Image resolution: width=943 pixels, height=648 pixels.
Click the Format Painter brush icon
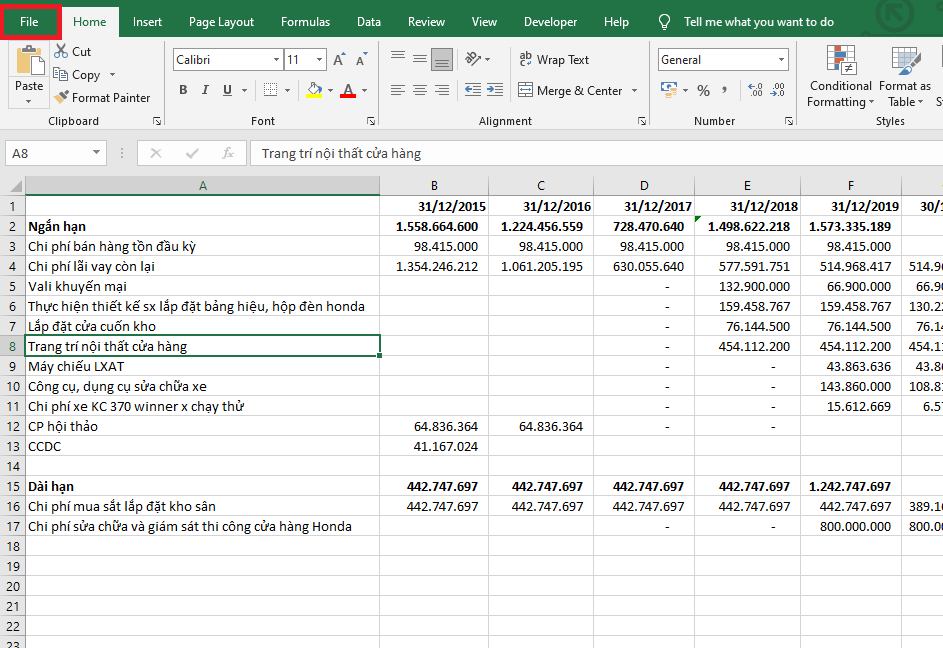tap(62, 98)
